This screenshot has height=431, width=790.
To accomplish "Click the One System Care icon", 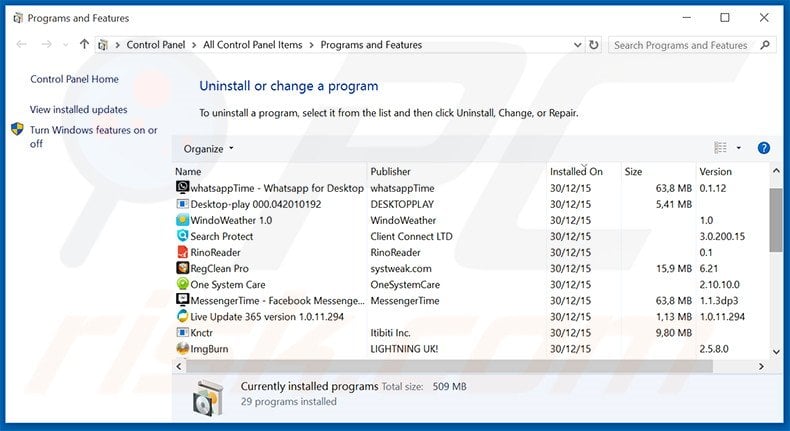I will (182, 284).
